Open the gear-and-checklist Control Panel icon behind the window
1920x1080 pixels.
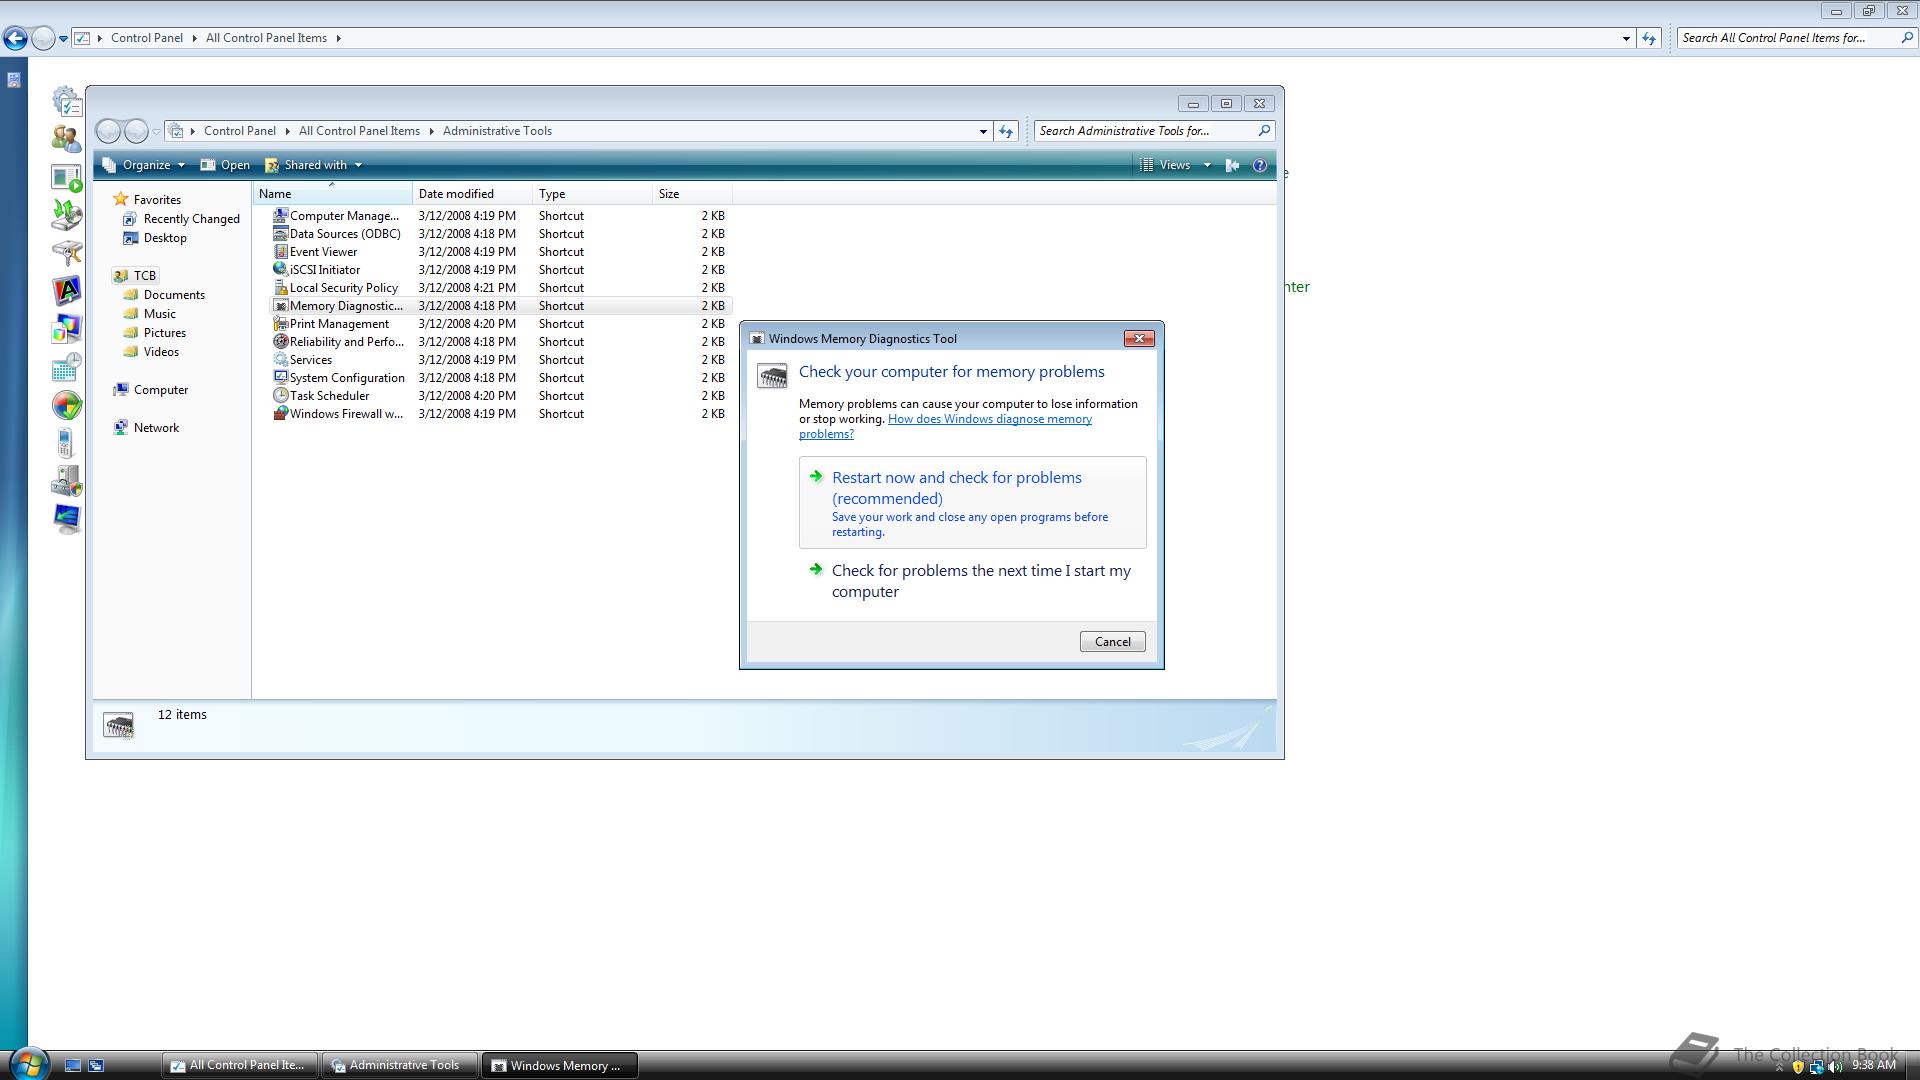click(67, 100)
